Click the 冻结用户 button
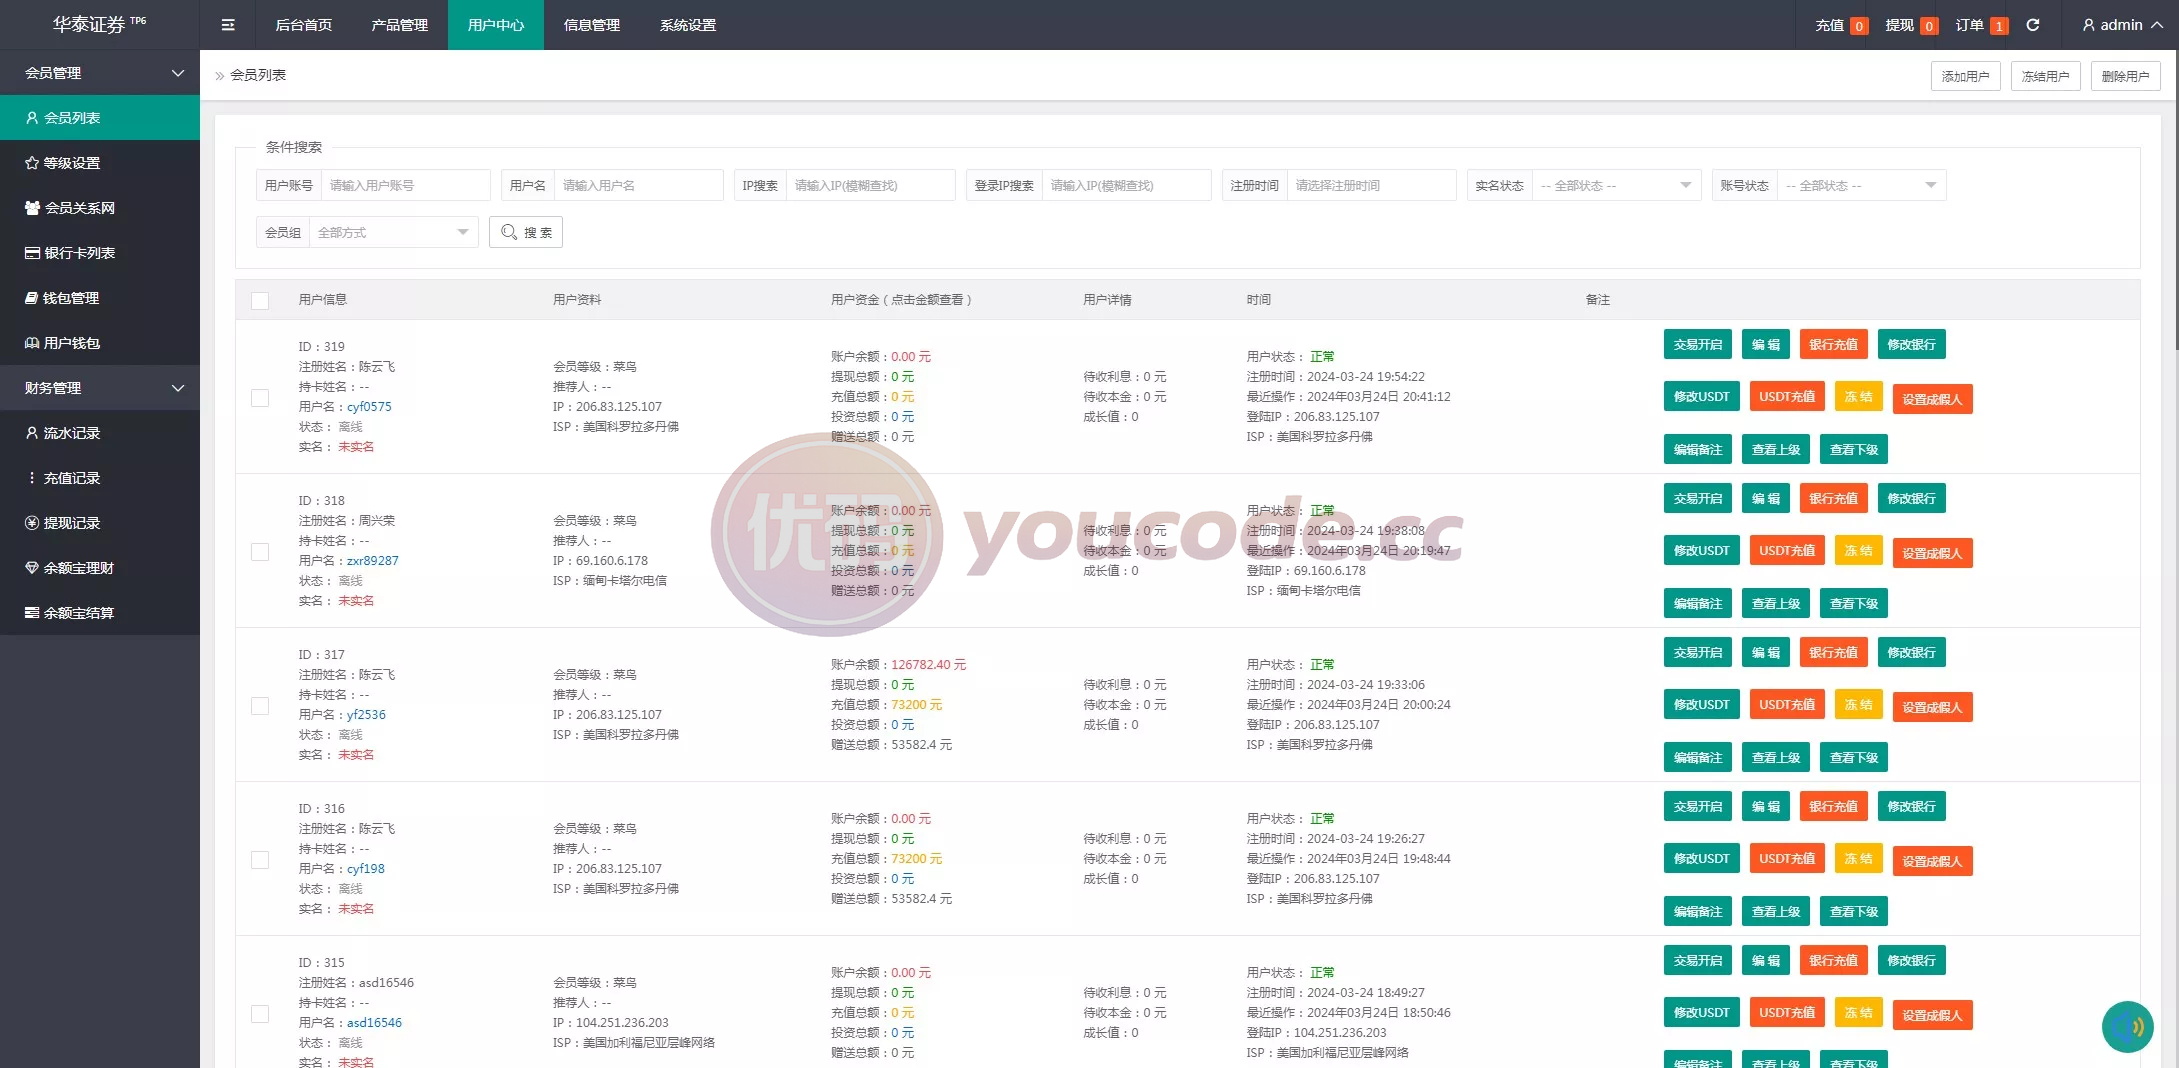The width and height of the screenshot is (2179, 1068). coord(2045,76)
